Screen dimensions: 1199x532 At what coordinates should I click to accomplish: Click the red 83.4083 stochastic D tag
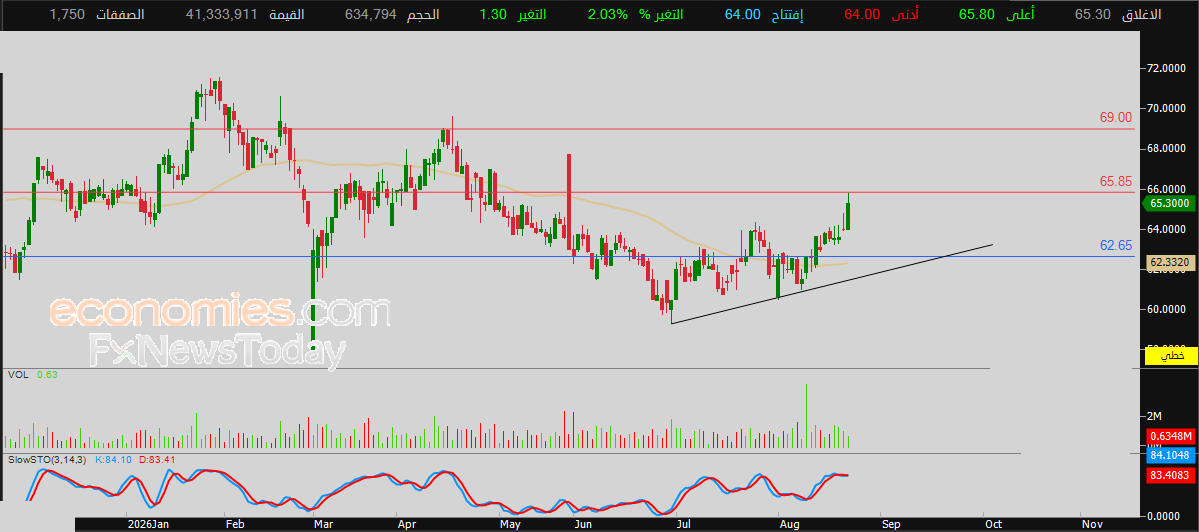pyautogui.click(x=1171, y=475)
